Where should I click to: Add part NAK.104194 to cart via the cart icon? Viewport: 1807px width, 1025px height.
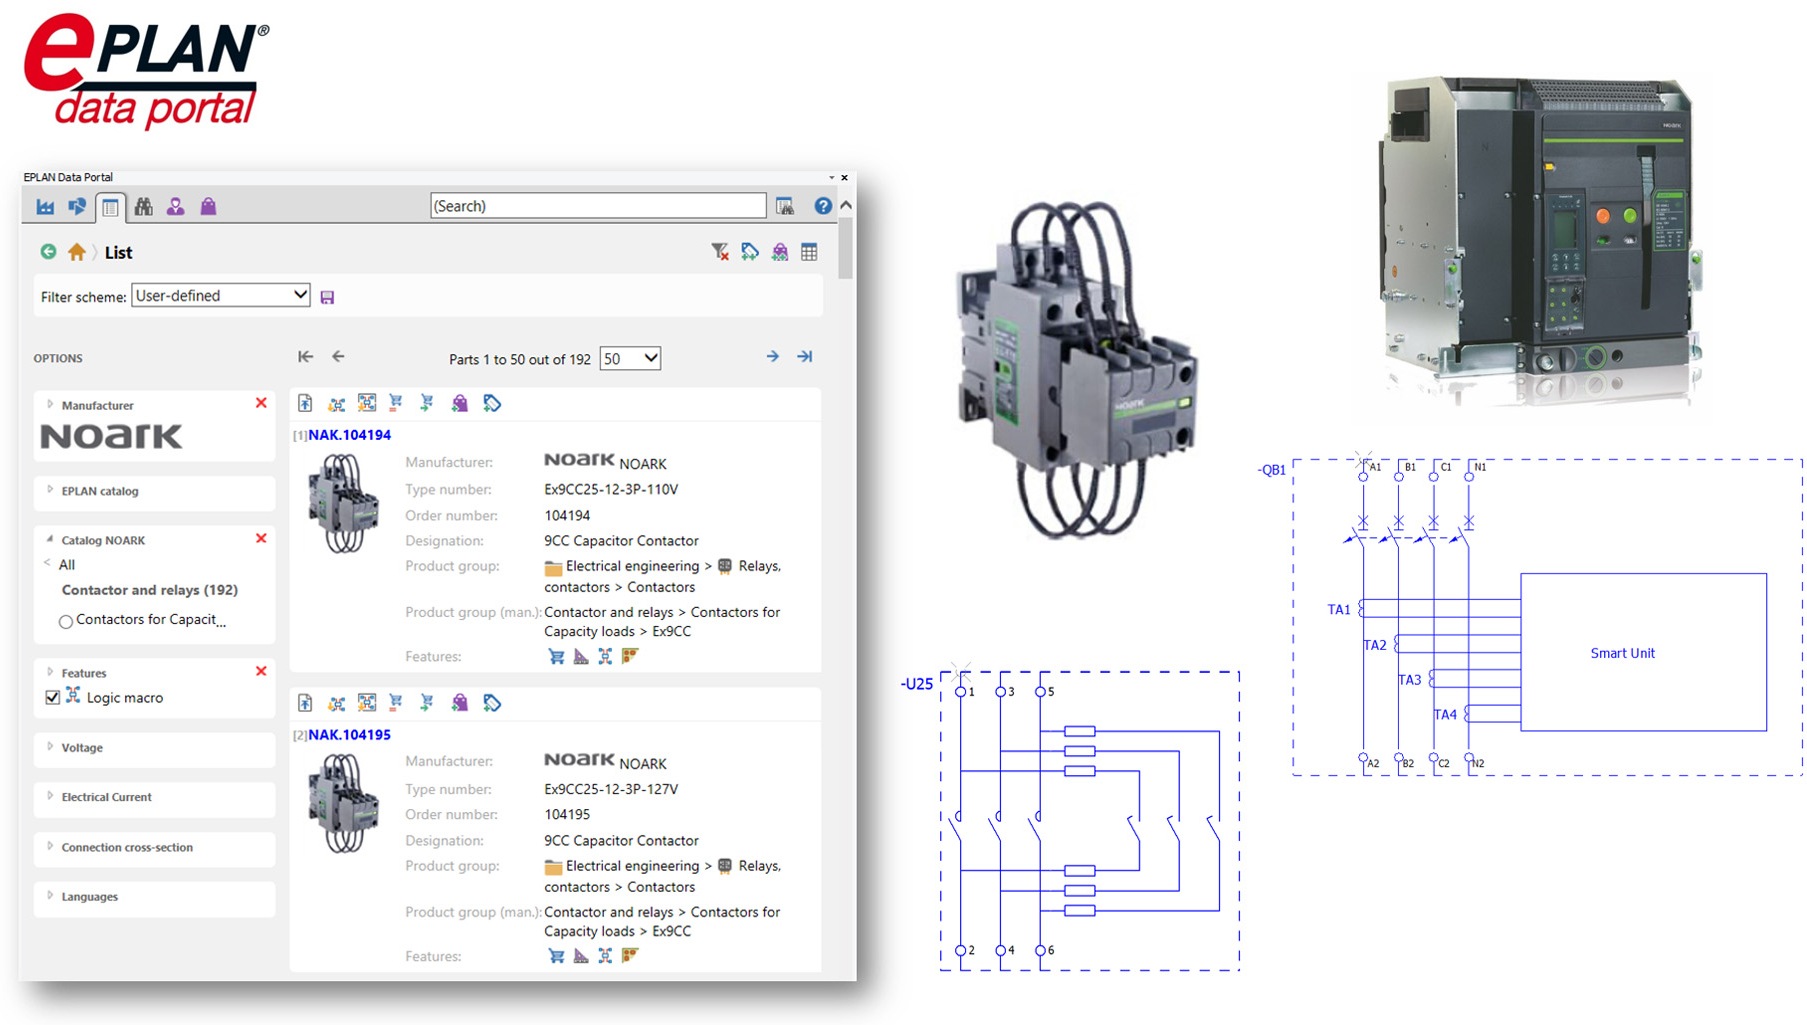[395, 402]
